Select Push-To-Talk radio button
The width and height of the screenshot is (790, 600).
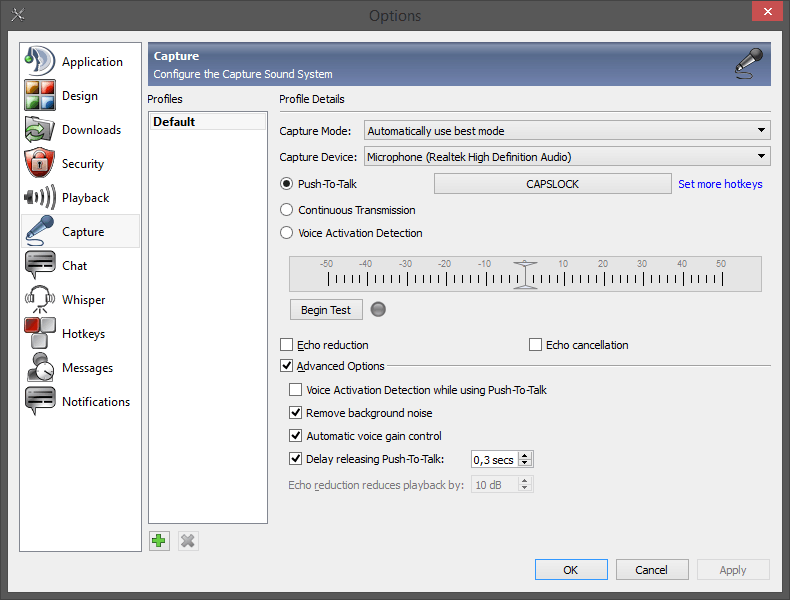point(286,184)
